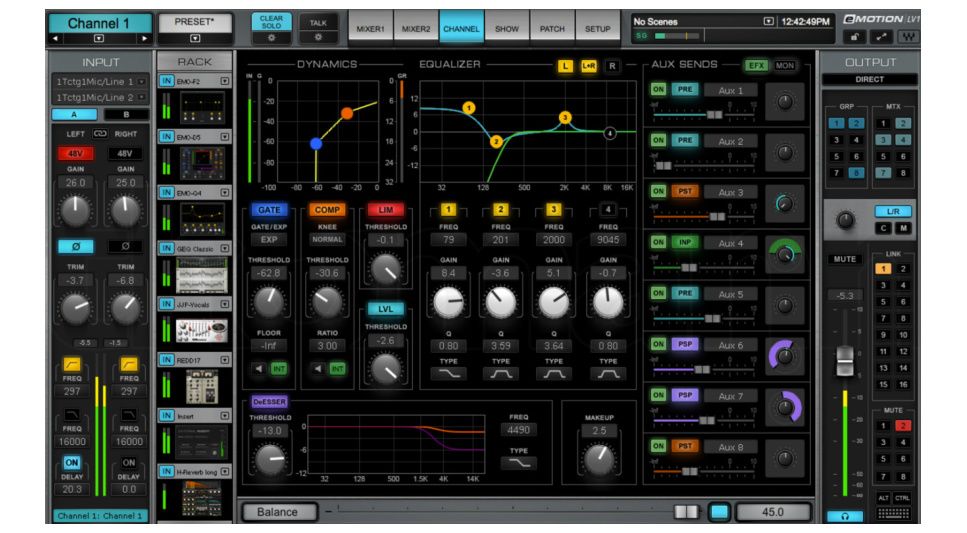The image size is (967, 533).
Task: Change EQ band 2 filter type shape
Action: [501, 374]
